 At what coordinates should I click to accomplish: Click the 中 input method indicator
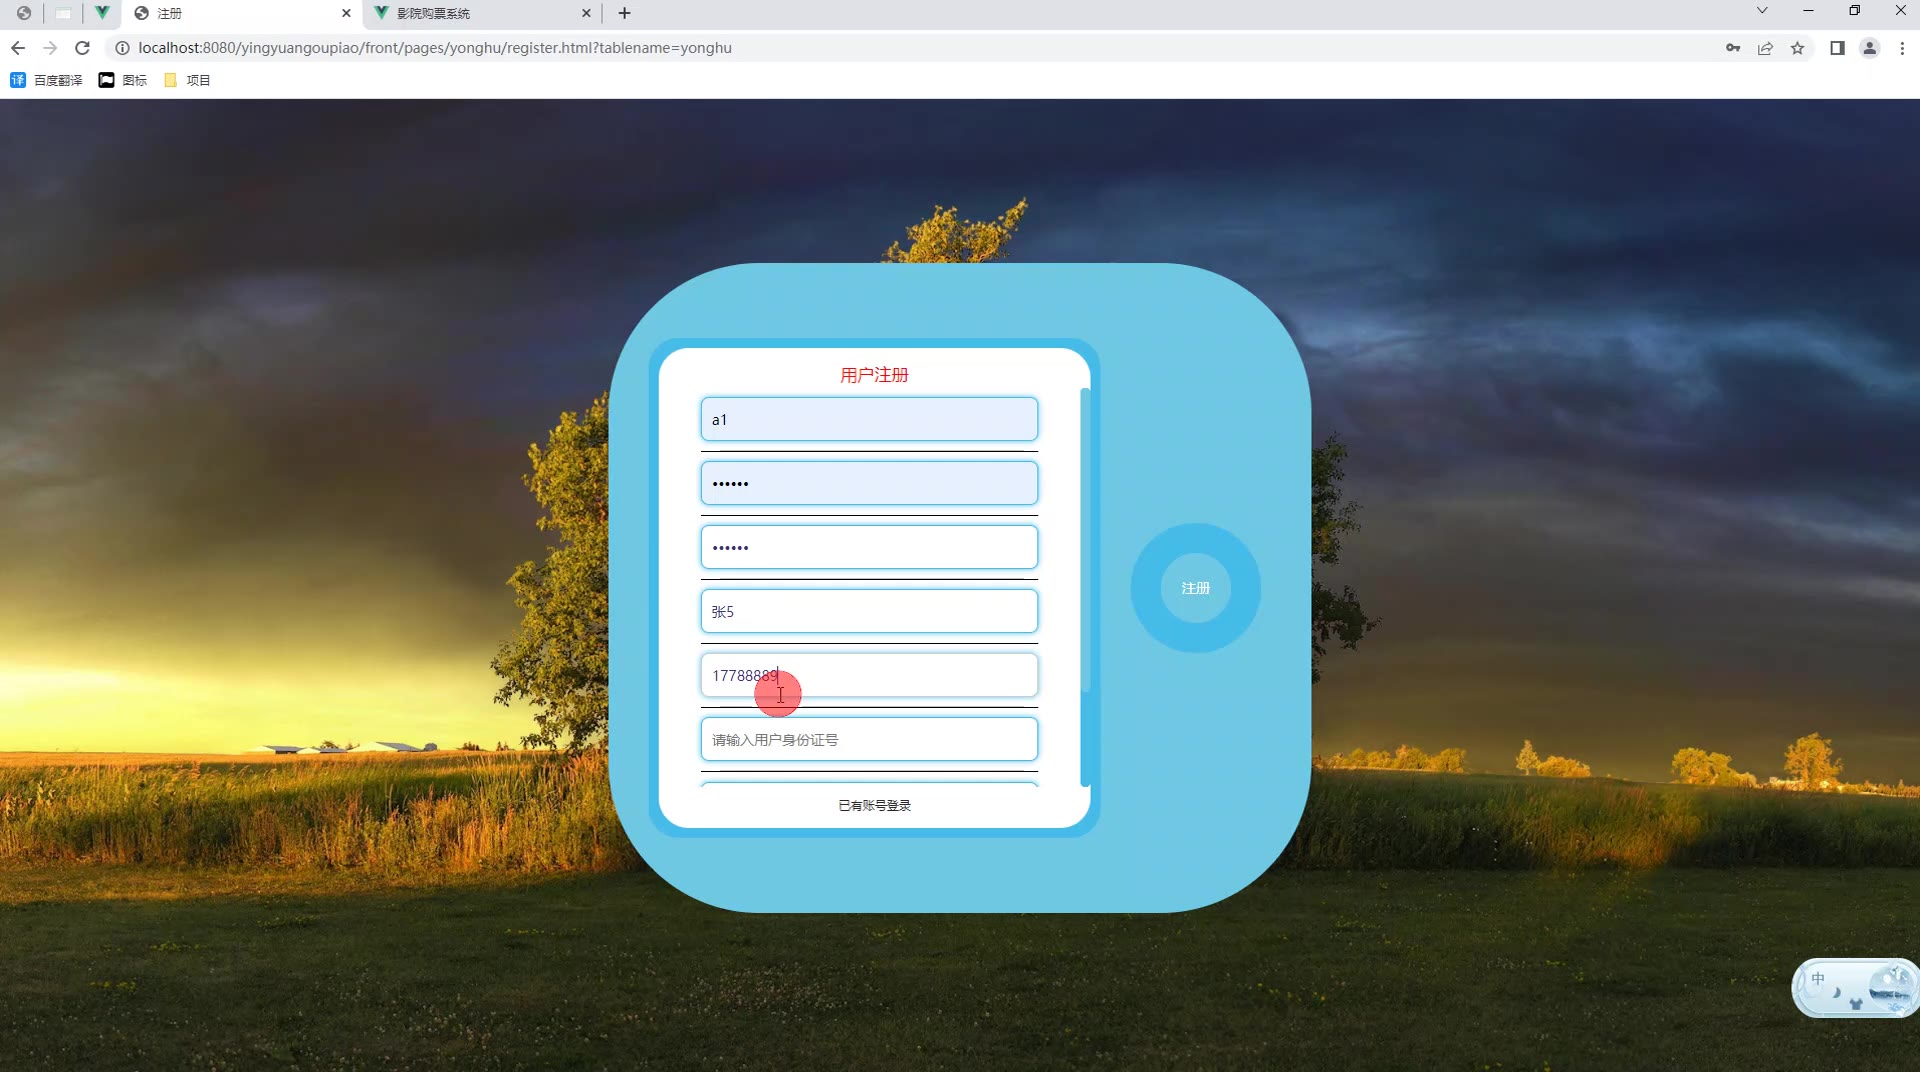1818,979
